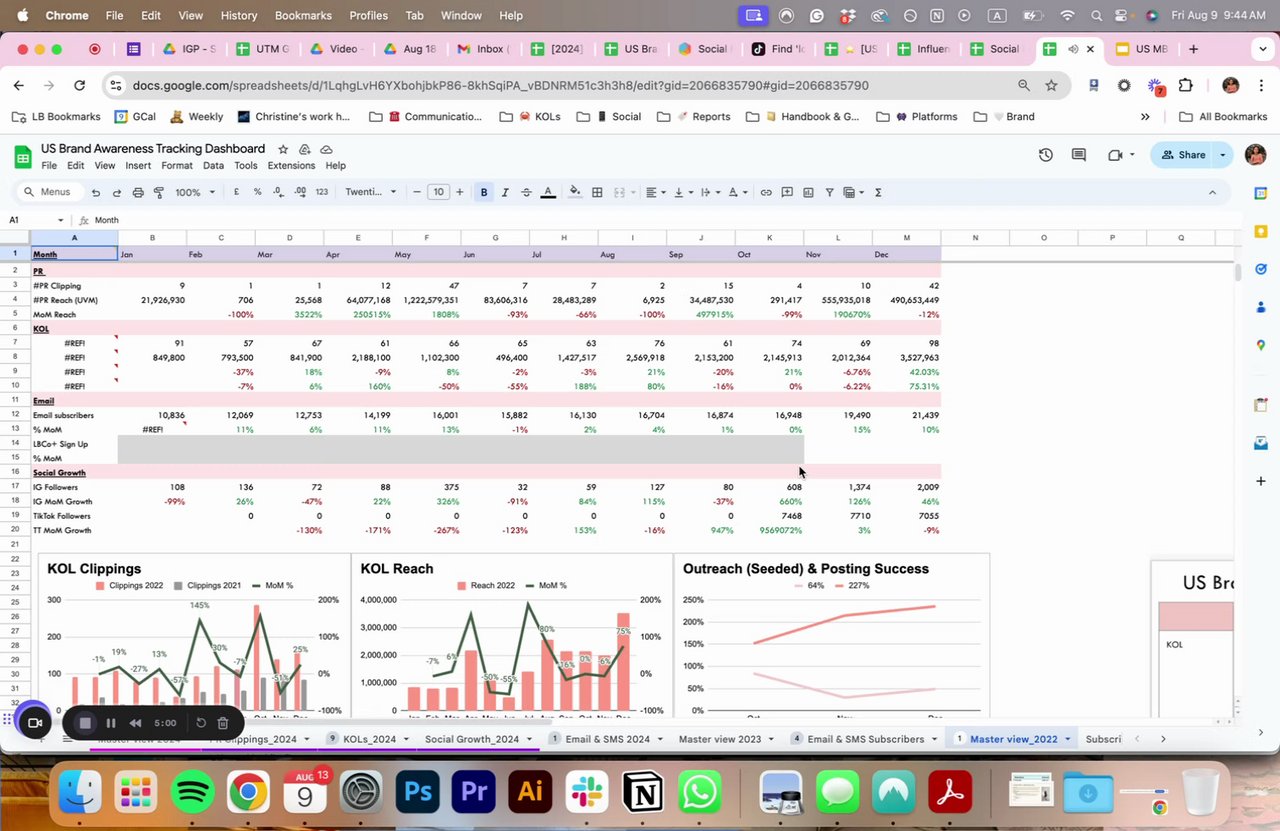Click the font size input field
Screen dimensions: 1280x831
[438, 192]
